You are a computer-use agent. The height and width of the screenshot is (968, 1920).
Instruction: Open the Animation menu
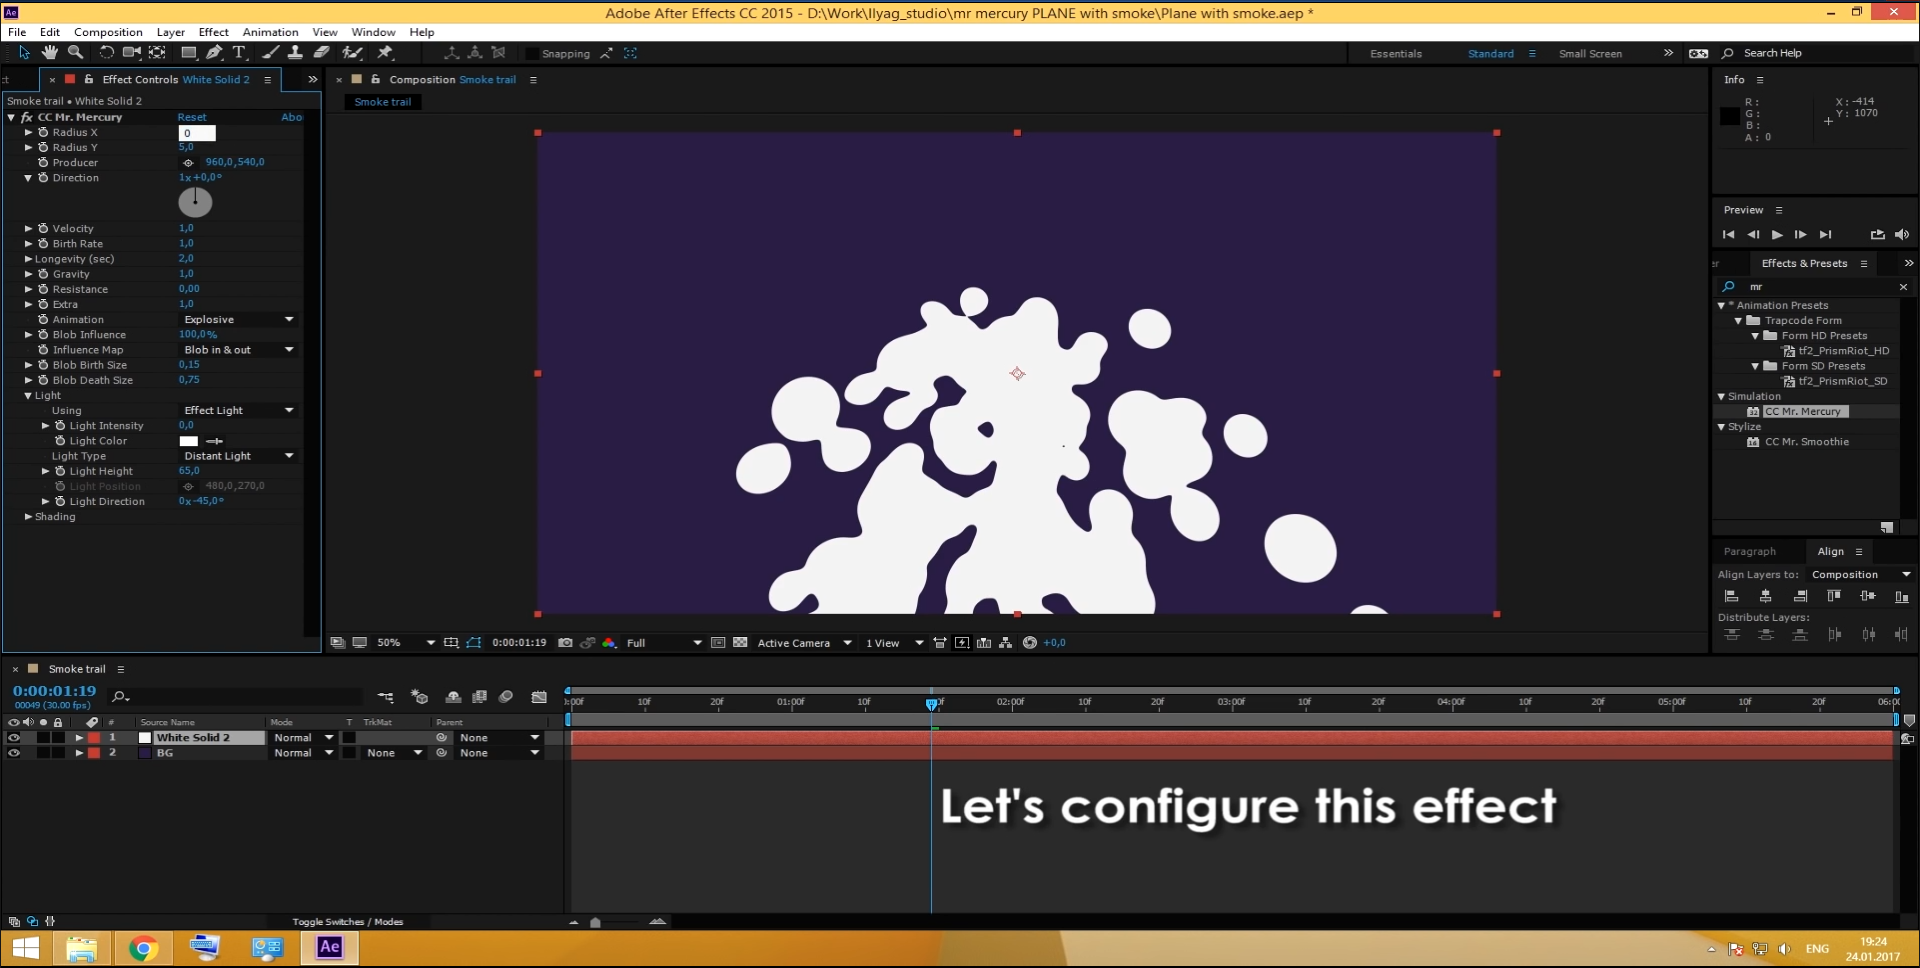click(270, 32)
